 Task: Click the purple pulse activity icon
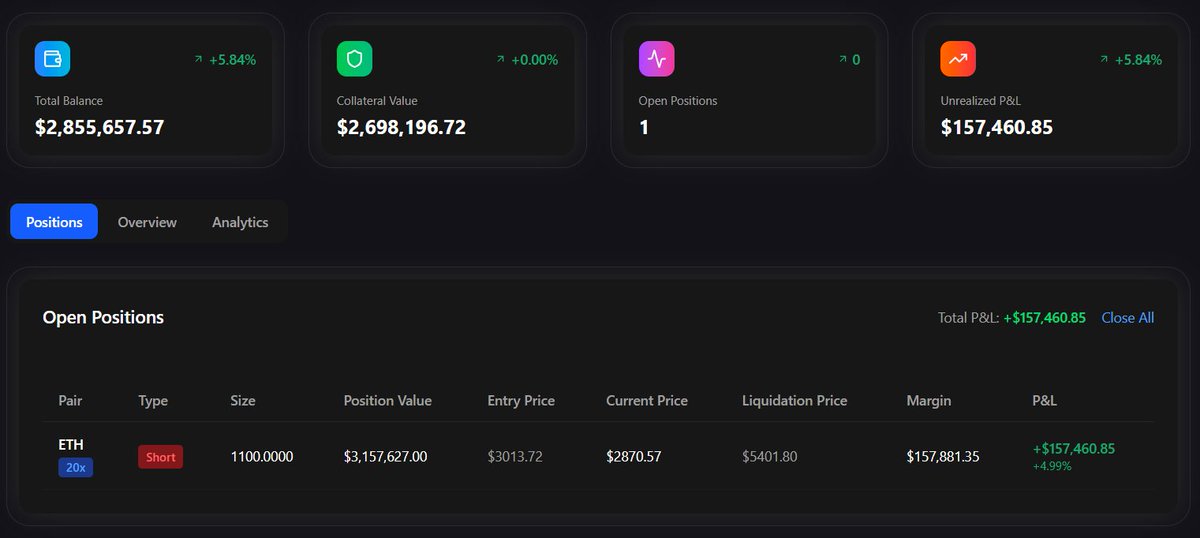(656, 59)
